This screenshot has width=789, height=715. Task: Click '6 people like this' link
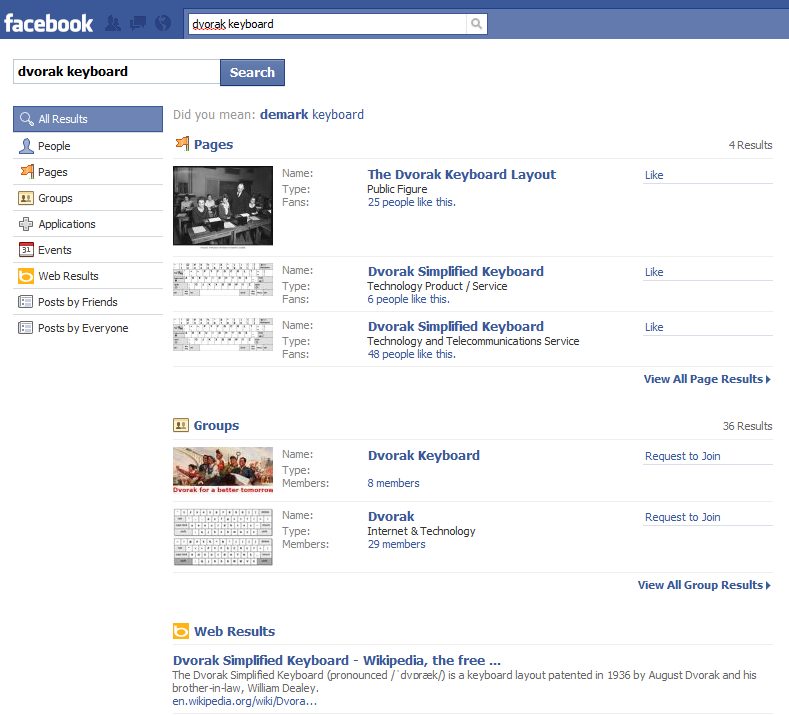[x=408, y=299]
